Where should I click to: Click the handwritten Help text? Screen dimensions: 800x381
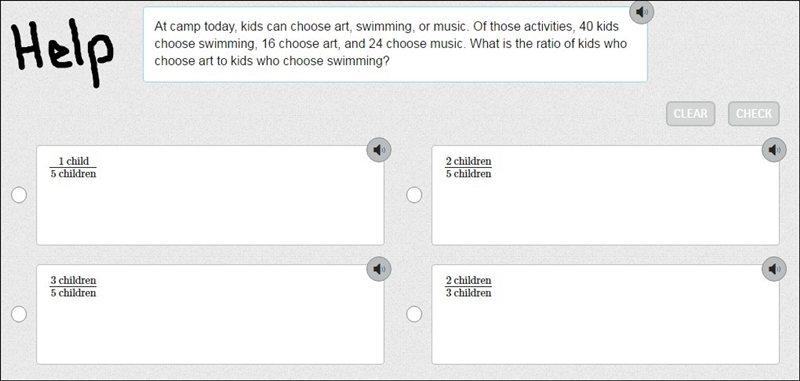click(61, 51)
